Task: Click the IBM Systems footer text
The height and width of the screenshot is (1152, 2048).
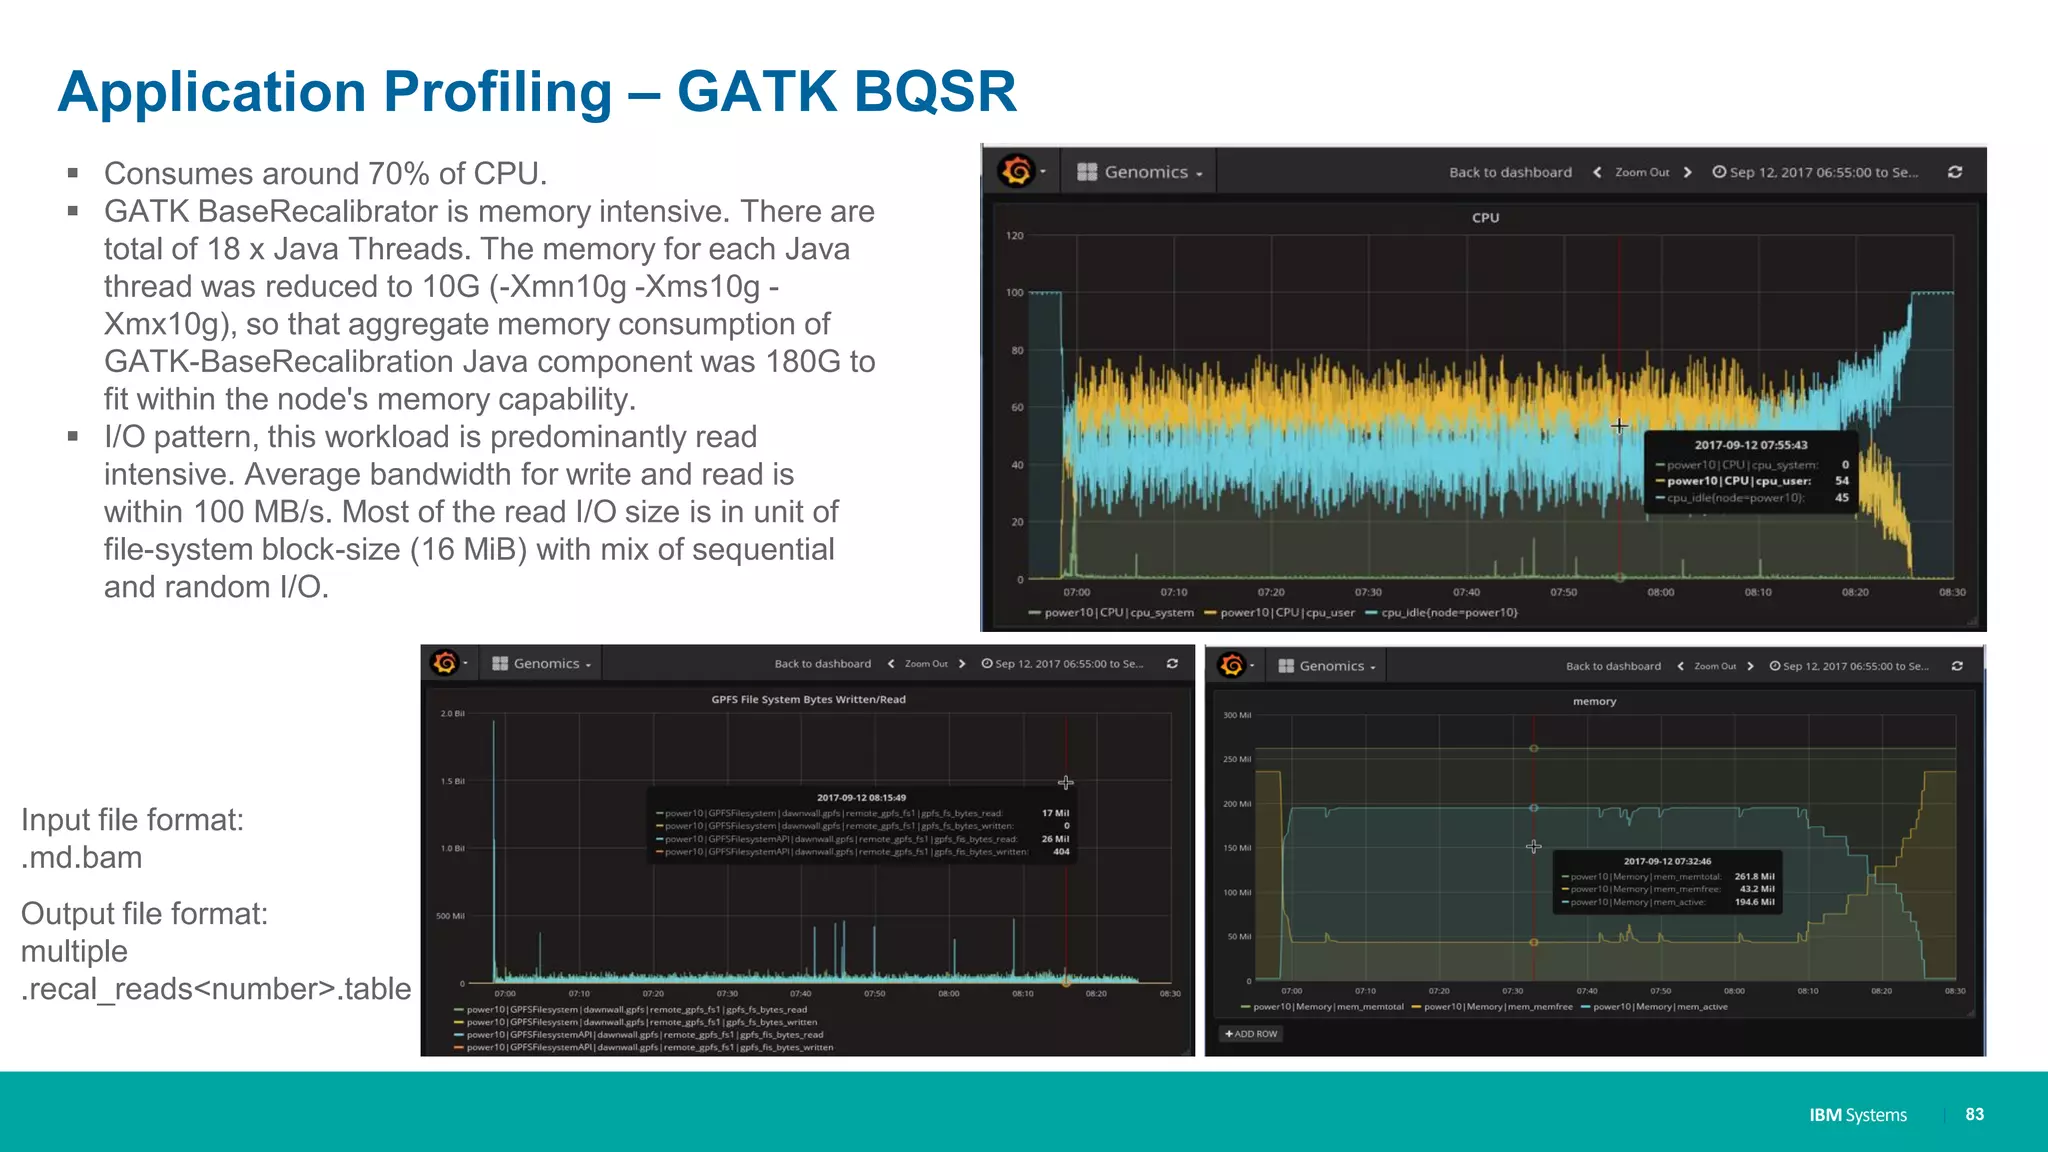Action: (1858, 1115)
